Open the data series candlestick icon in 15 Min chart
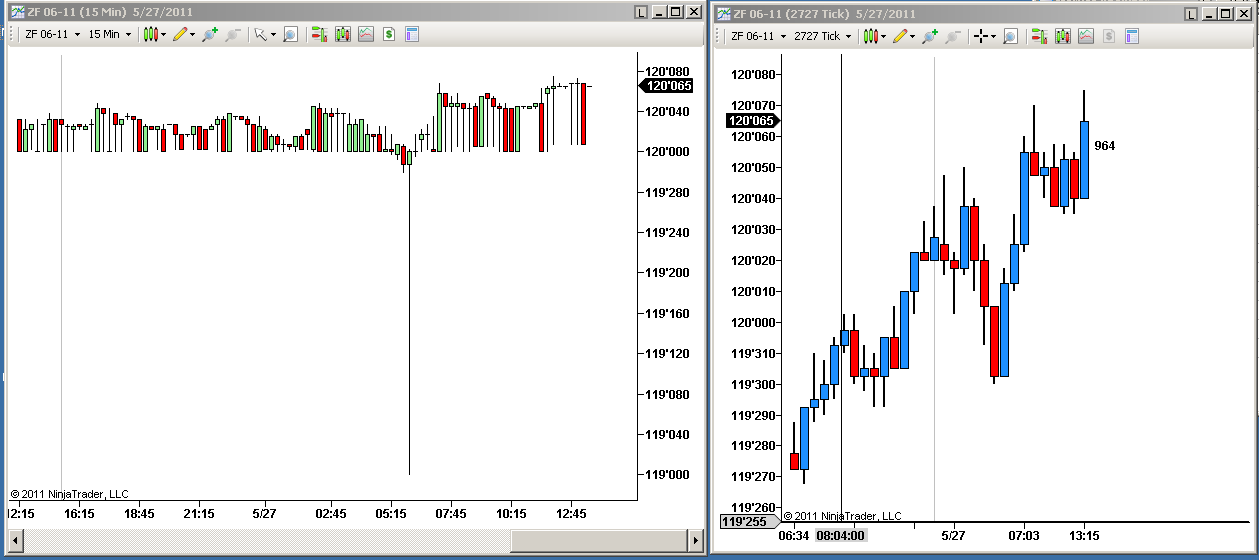The width and height of the screenshot is (1259, 560). point(343,34)
